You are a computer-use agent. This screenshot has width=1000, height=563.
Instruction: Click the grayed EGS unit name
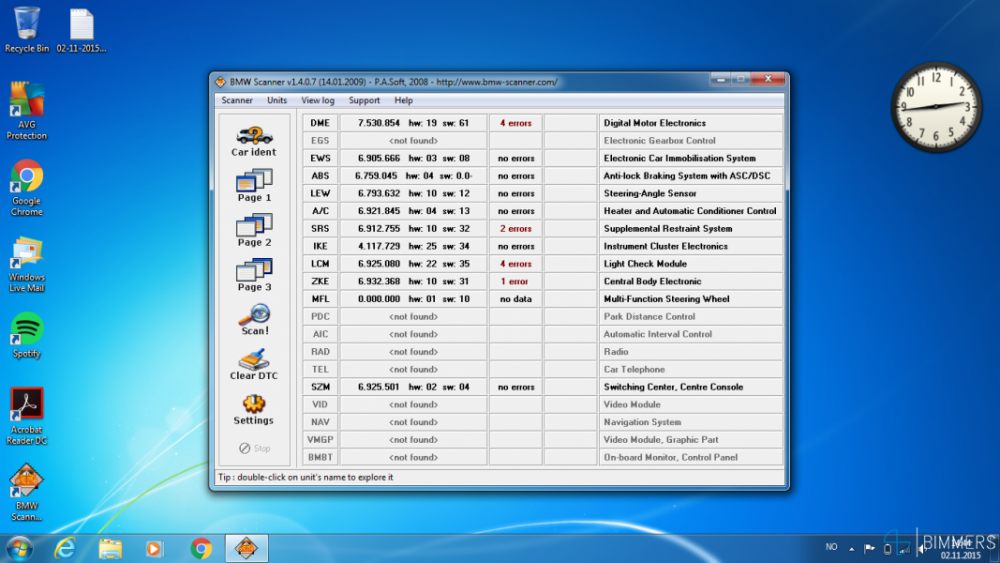(x=320, y=140)
